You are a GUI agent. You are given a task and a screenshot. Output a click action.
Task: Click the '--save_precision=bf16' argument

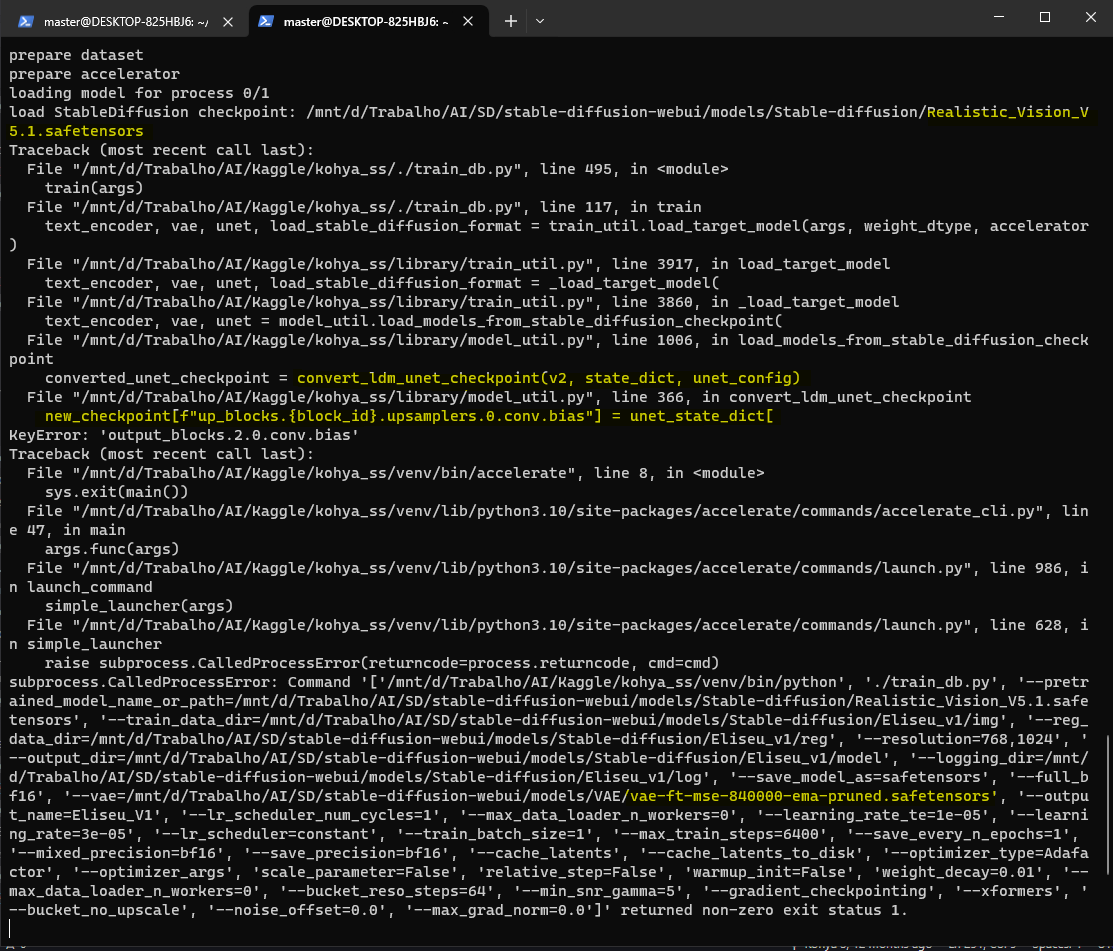coord(346,853)
